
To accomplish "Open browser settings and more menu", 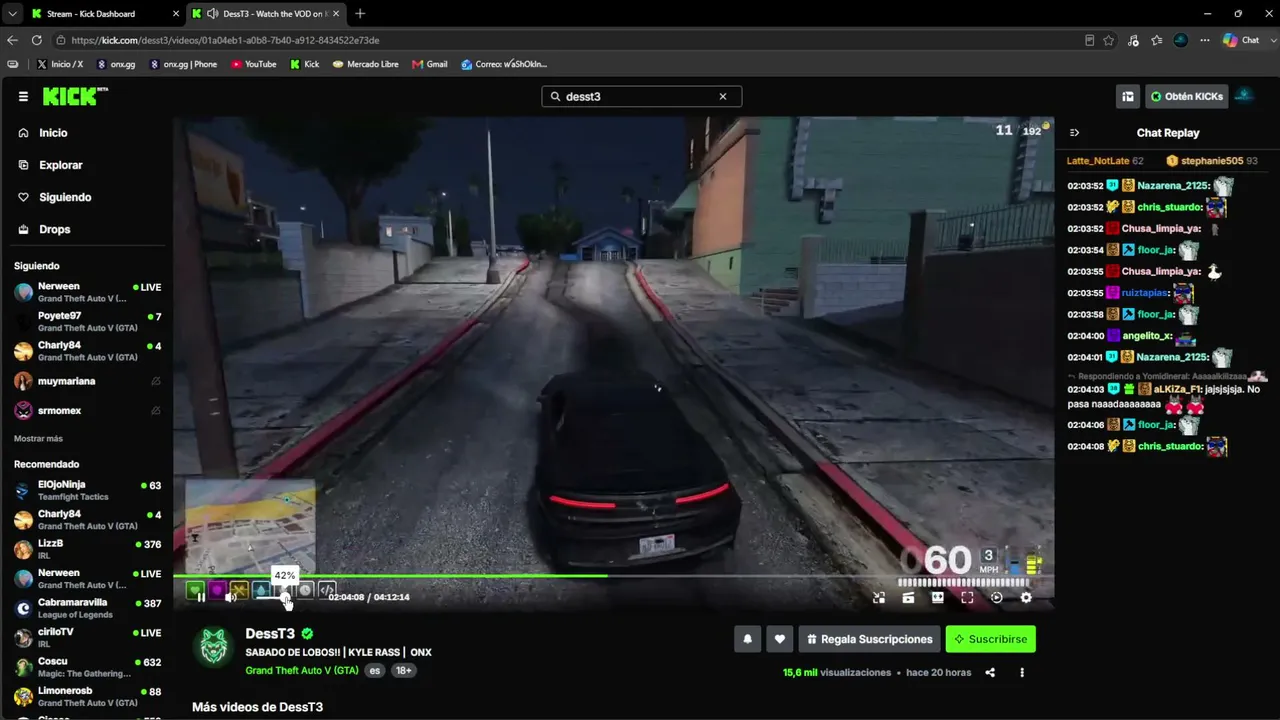I will pos(1203,40).
